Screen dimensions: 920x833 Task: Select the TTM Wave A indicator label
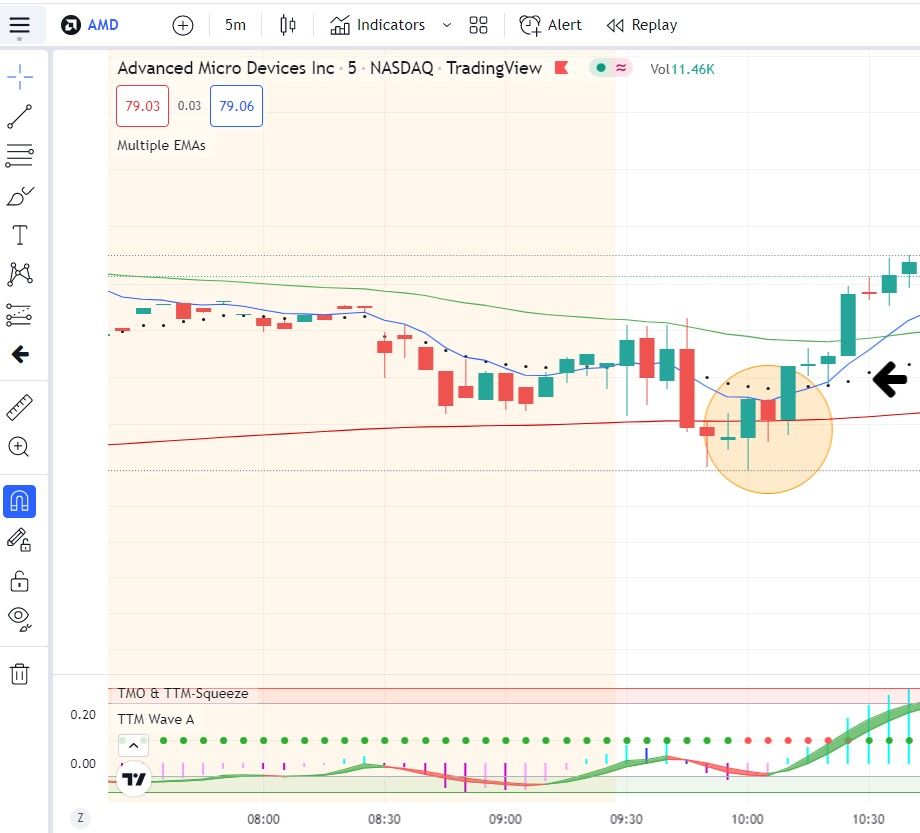pyautogui.click(x=155, y=719)
